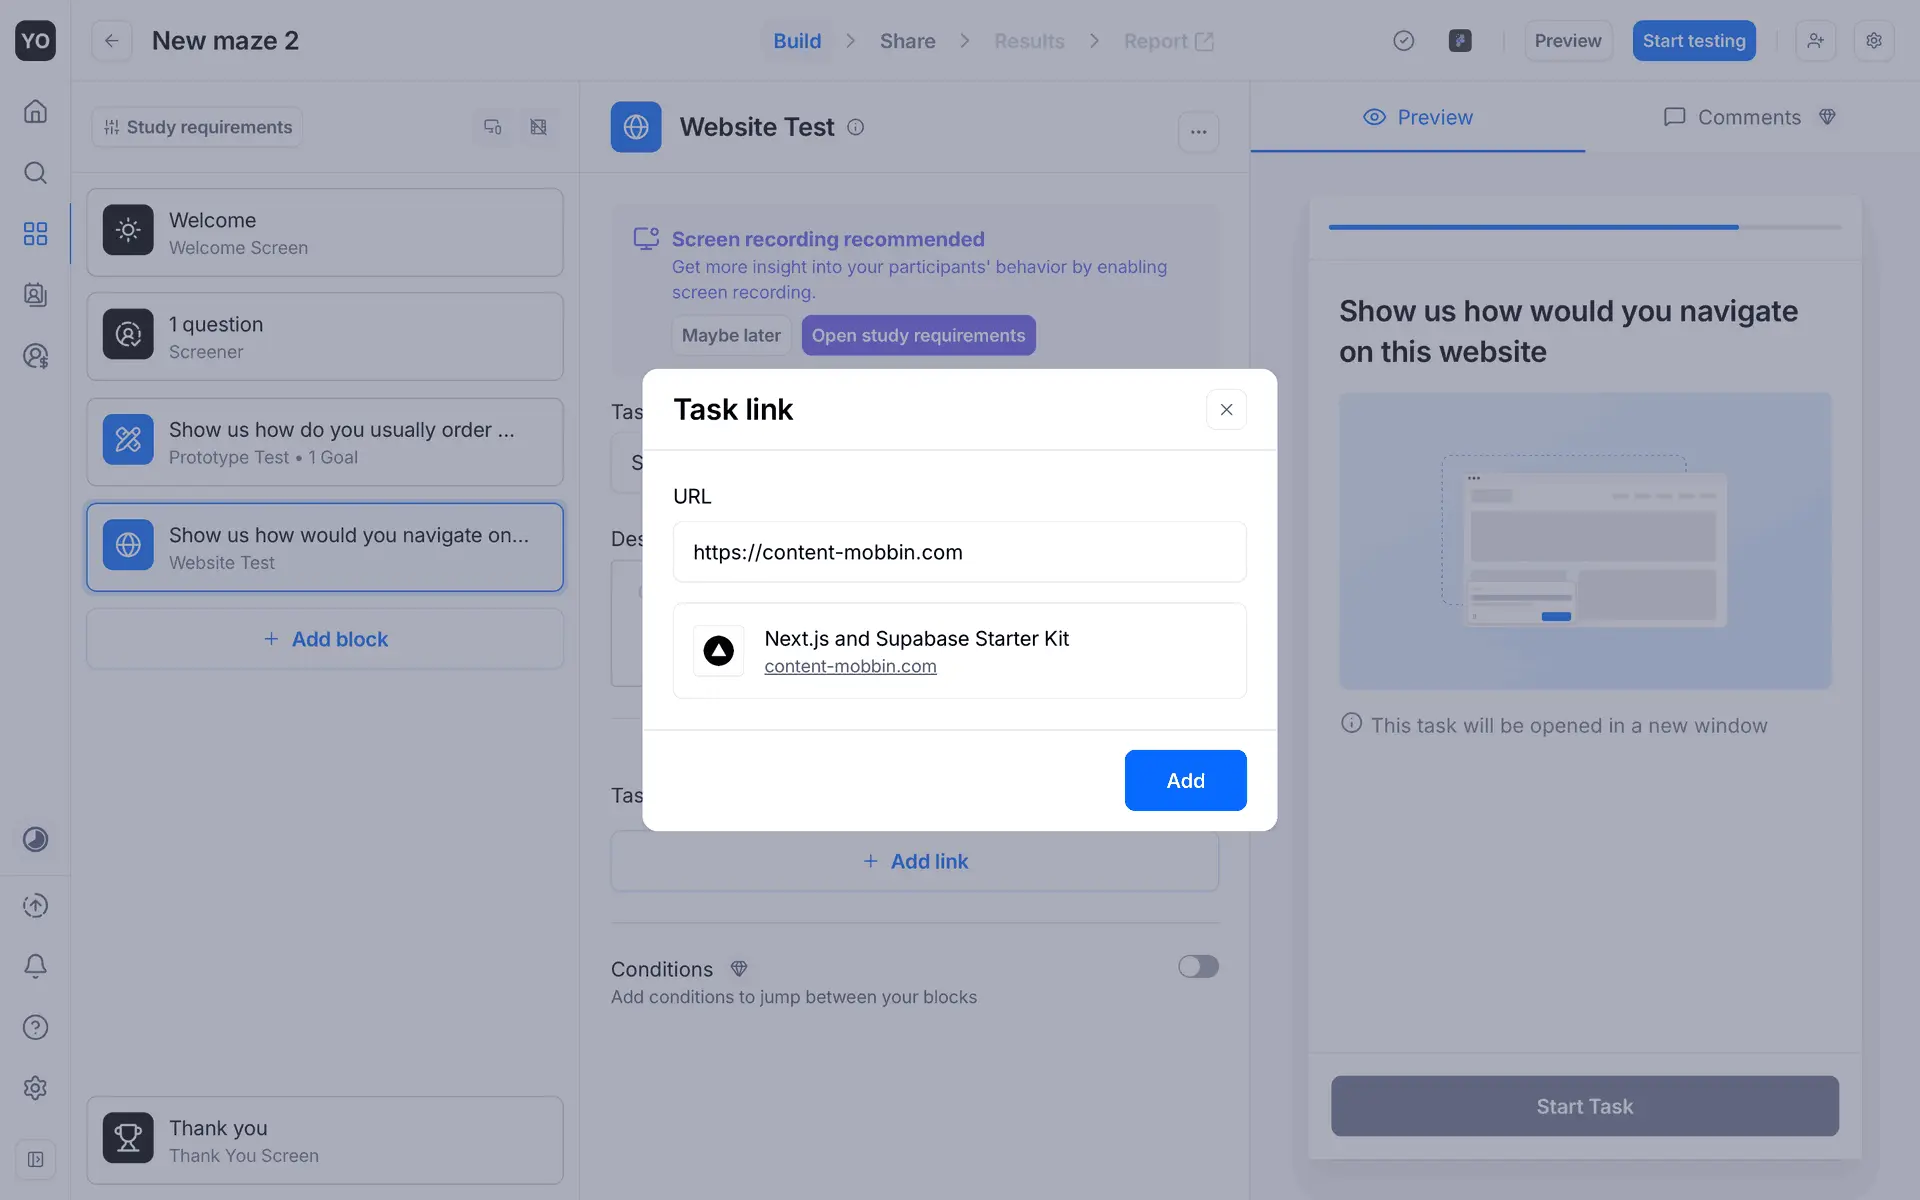Open search from the sidebar magnifier icon

click(35, 173)
